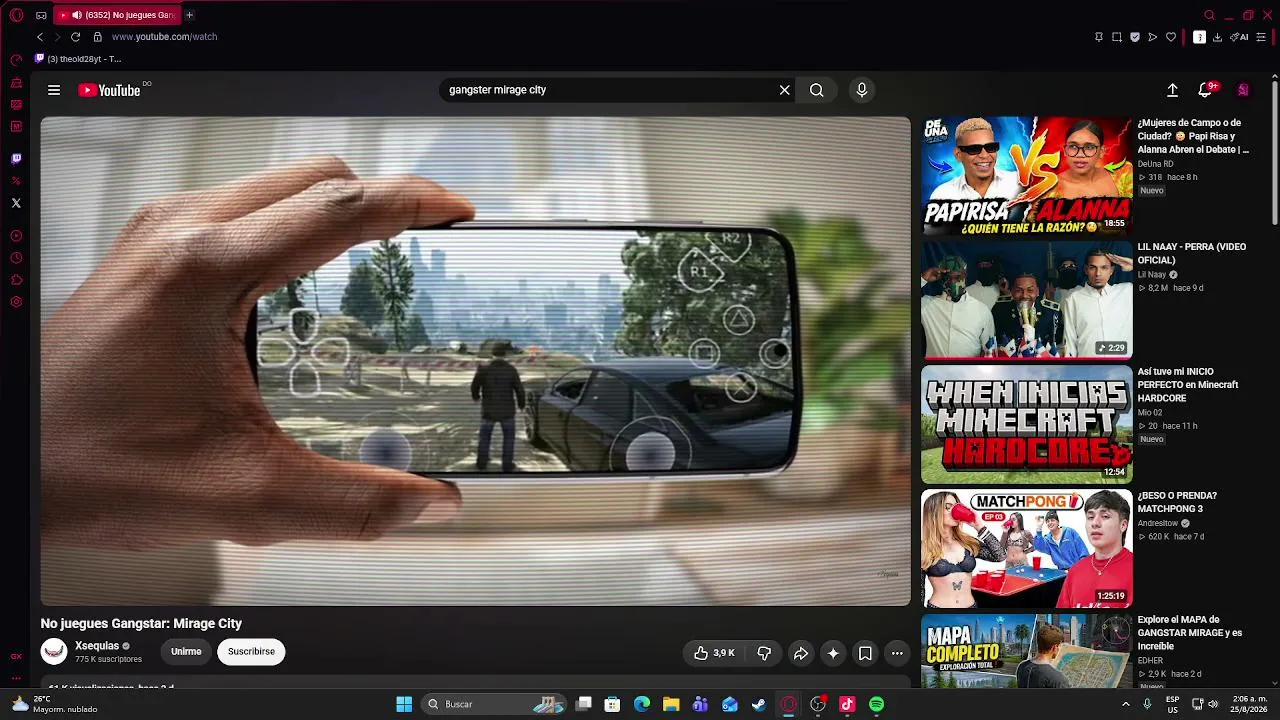Open the YouTube account avatar menu

pyautogui.click(x=1243, y=90)
